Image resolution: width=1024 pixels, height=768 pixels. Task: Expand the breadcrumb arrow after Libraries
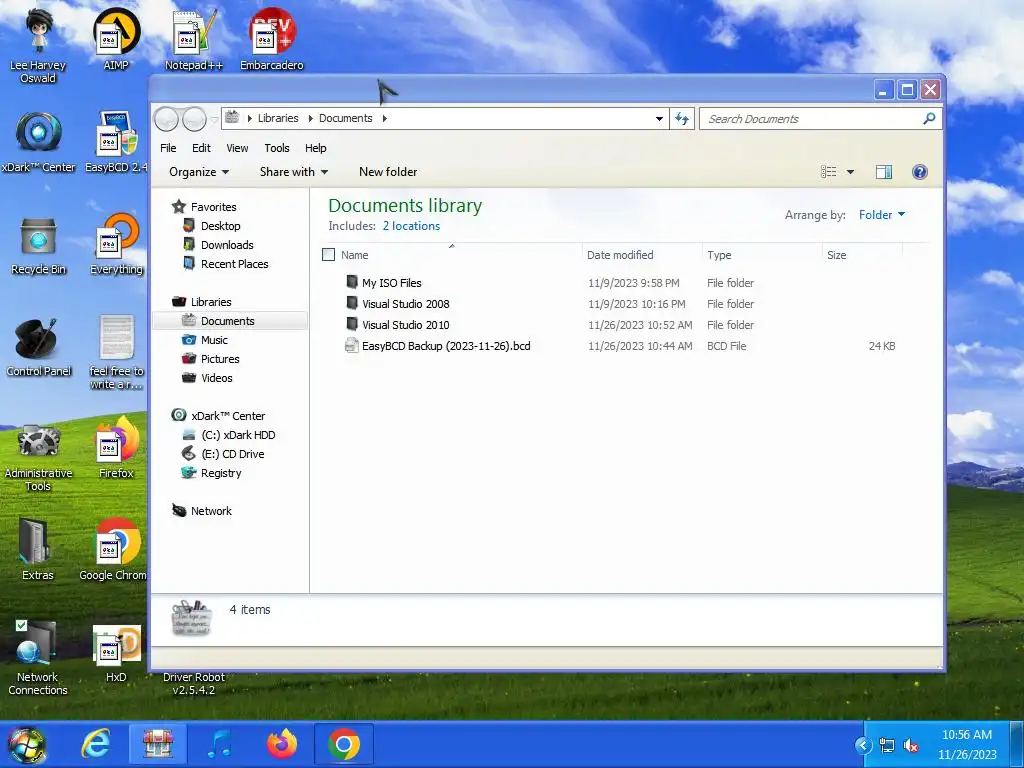(x=312, y=118)
